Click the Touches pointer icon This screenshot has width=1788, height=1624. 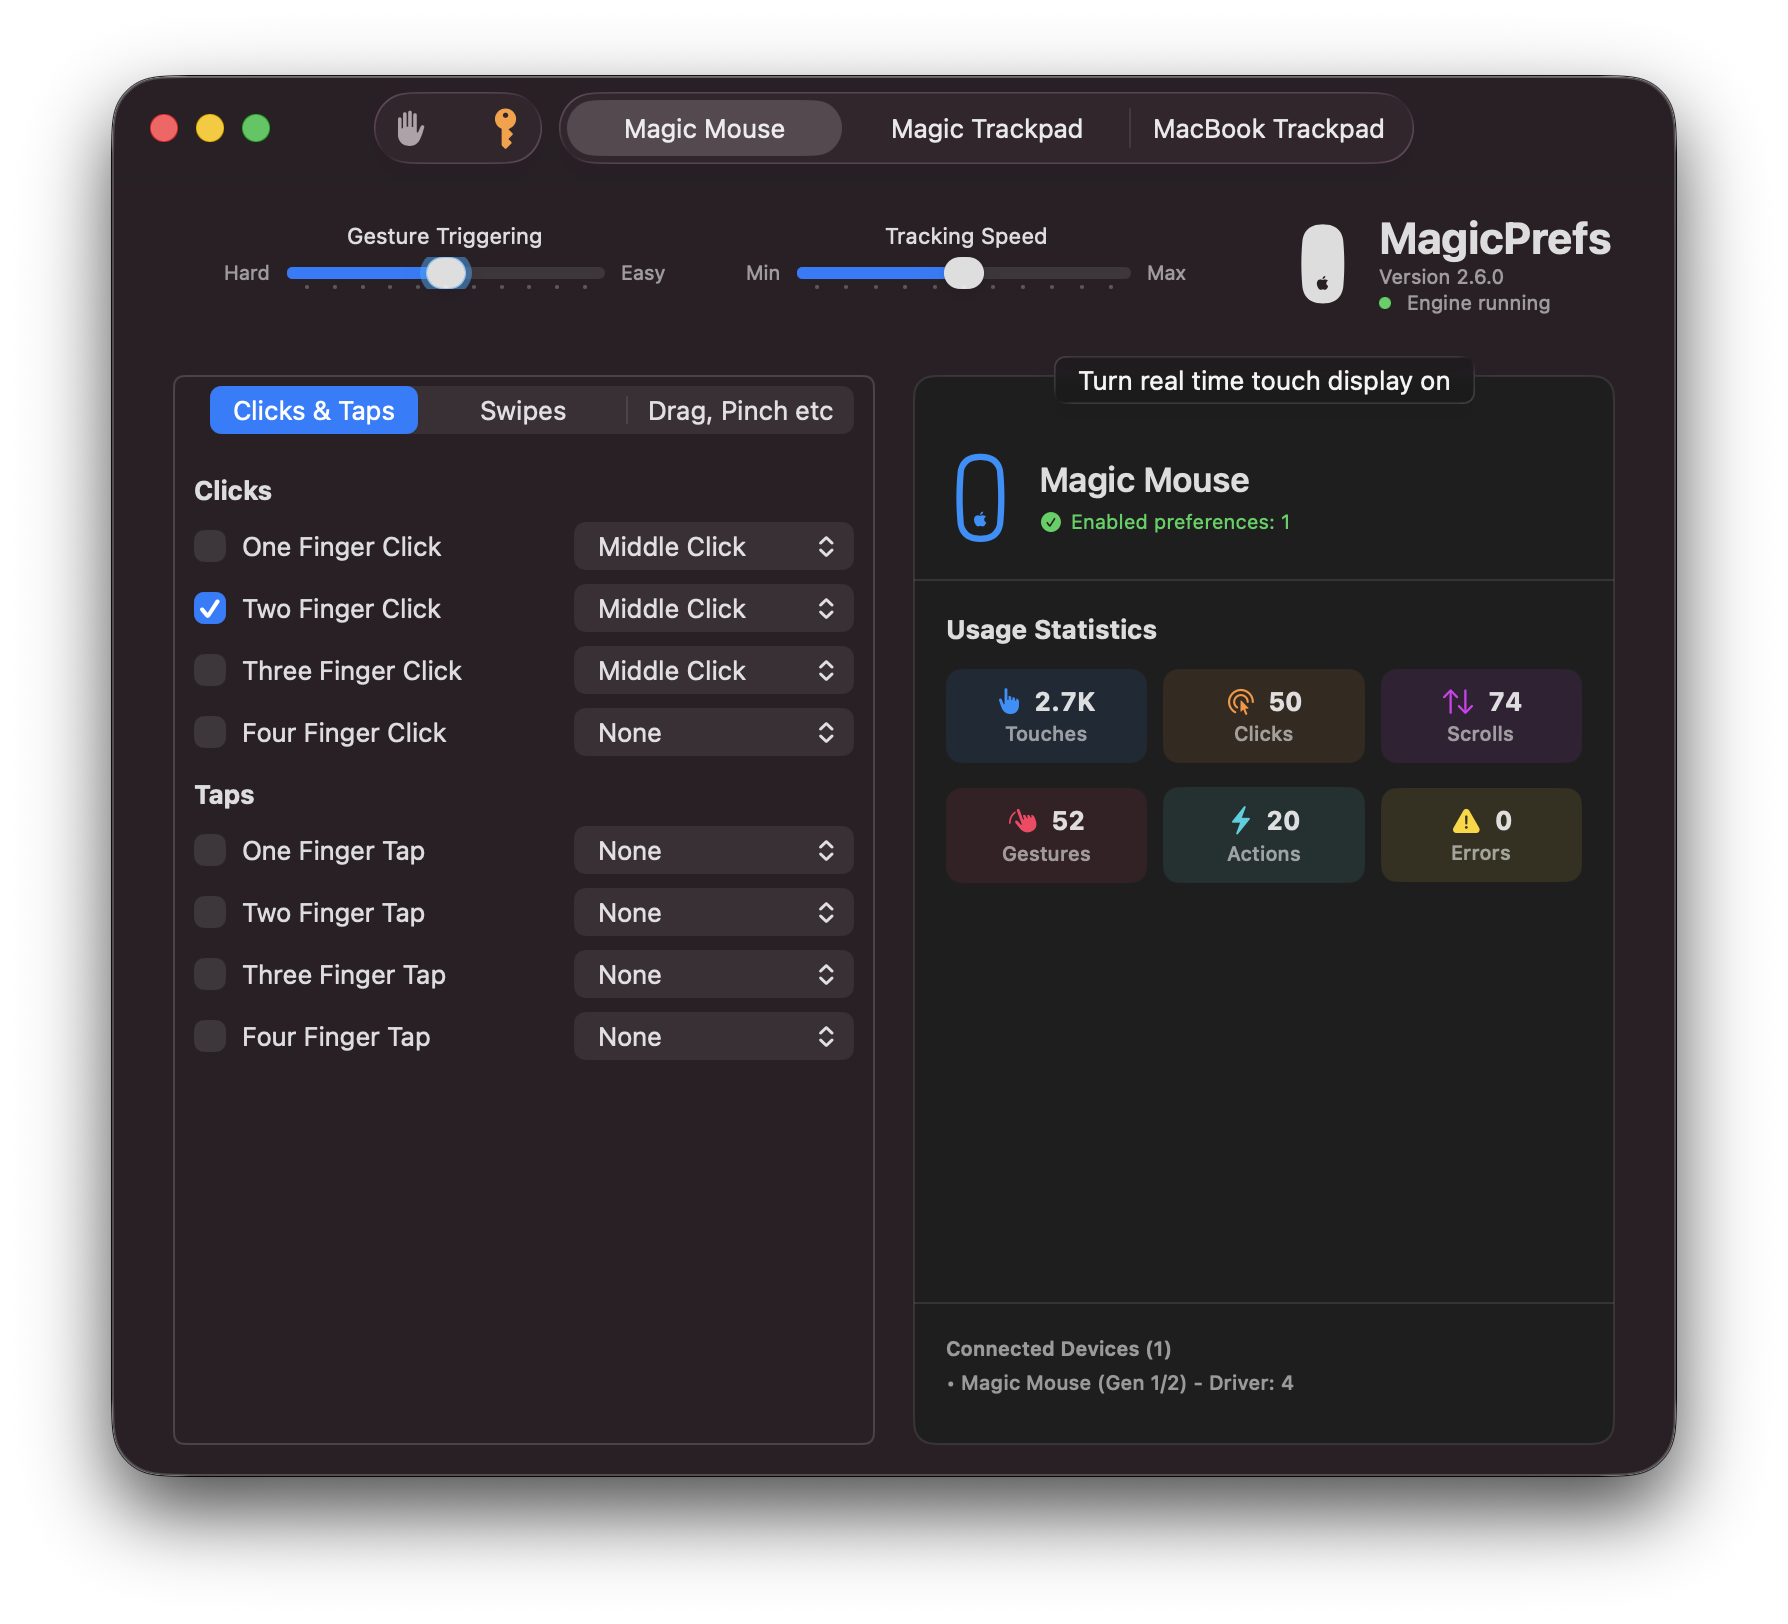(x=1010, y=701)
